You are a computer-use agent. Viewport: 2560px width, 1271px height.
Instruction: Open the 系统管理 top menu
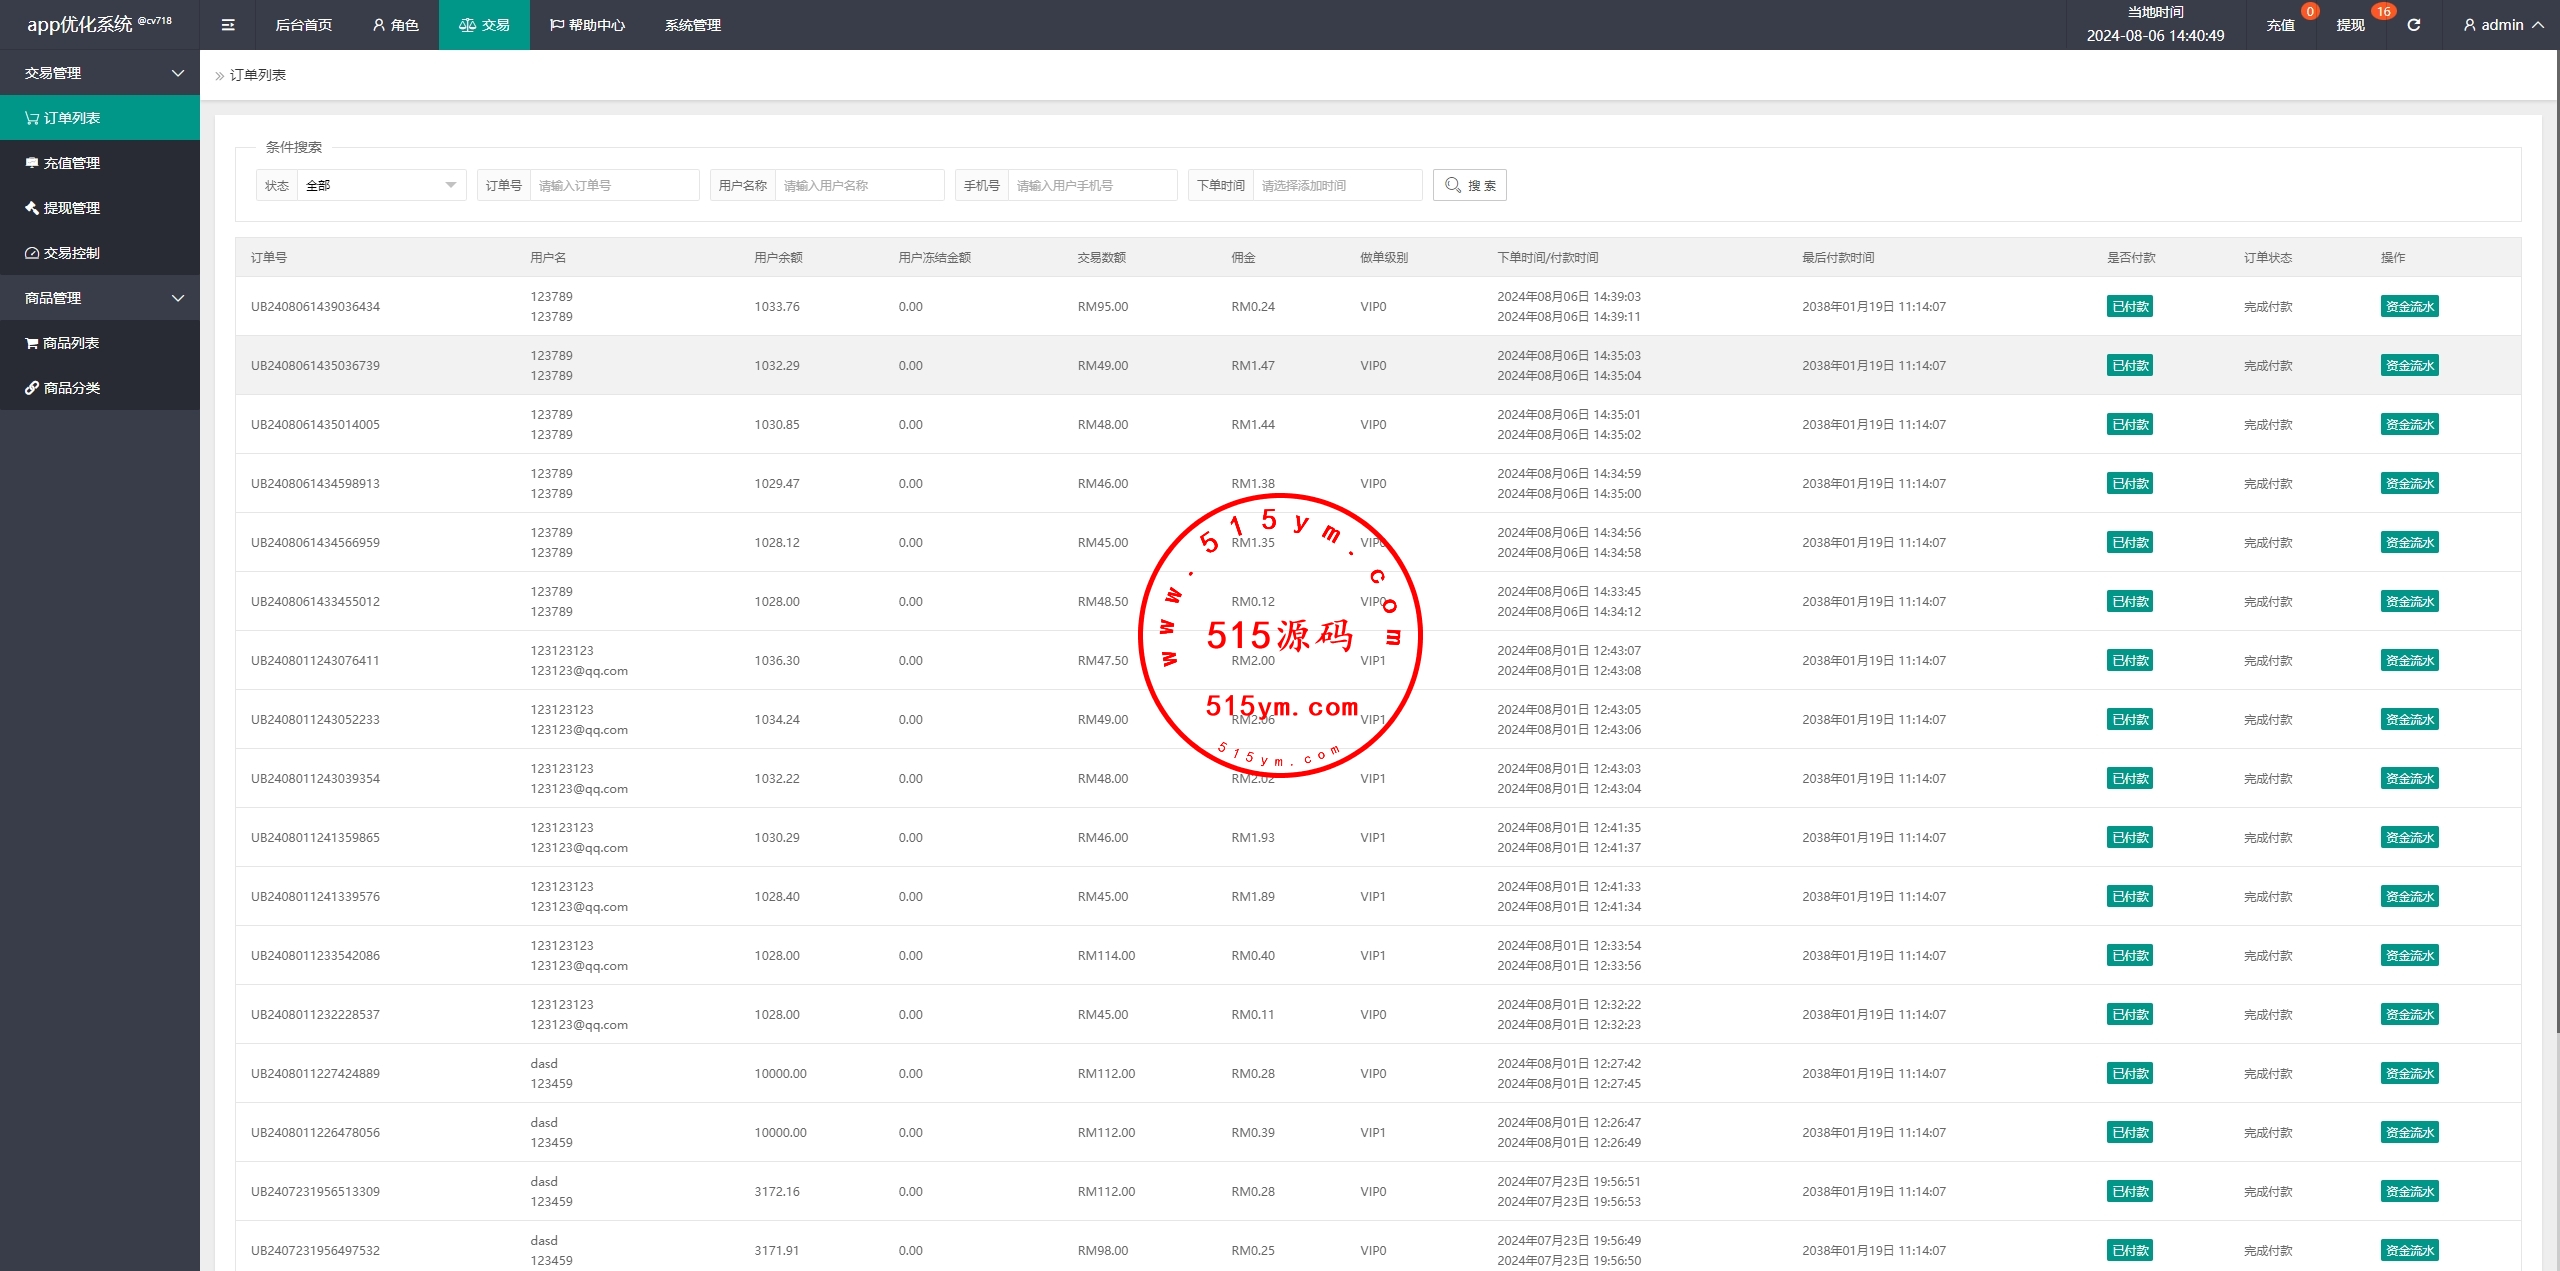[692, 25]
